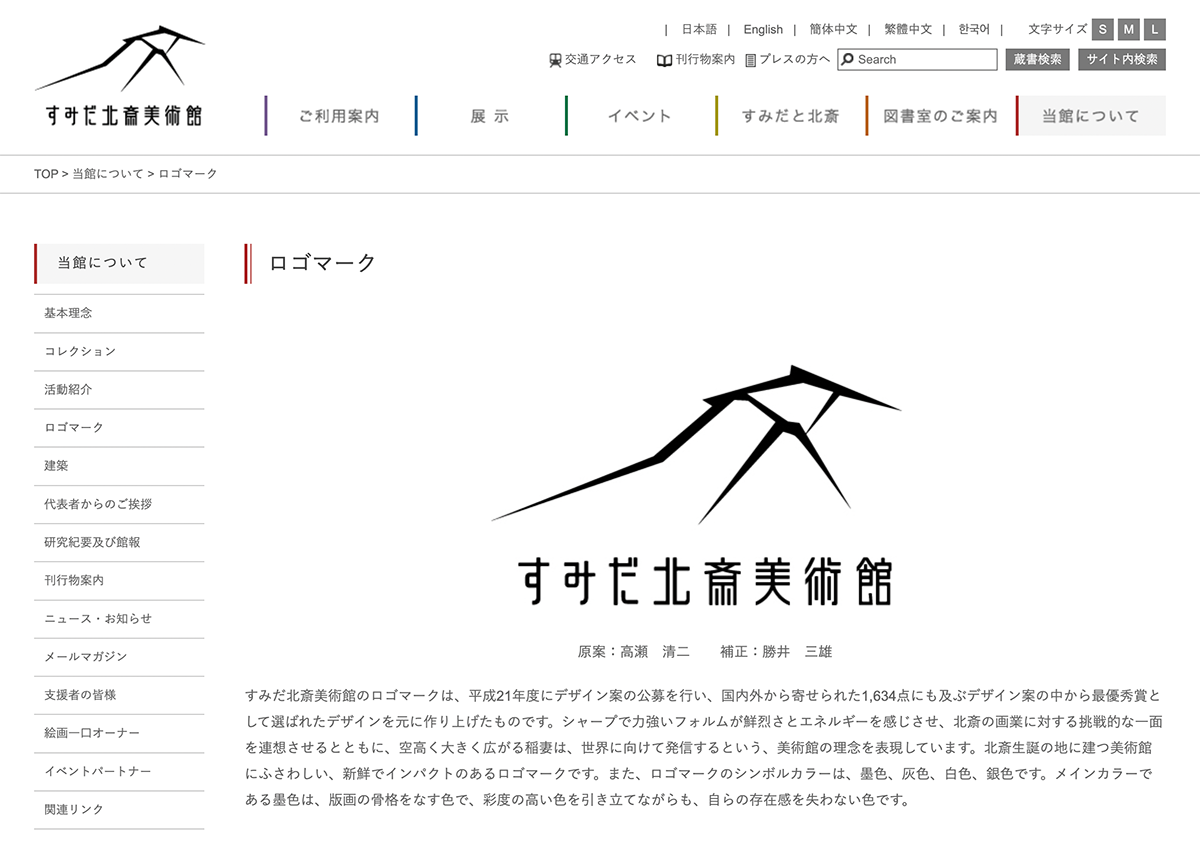Click the train icon beside 交通アクセス
Viewport: 1200px width, 845px height.
(555, 60)
